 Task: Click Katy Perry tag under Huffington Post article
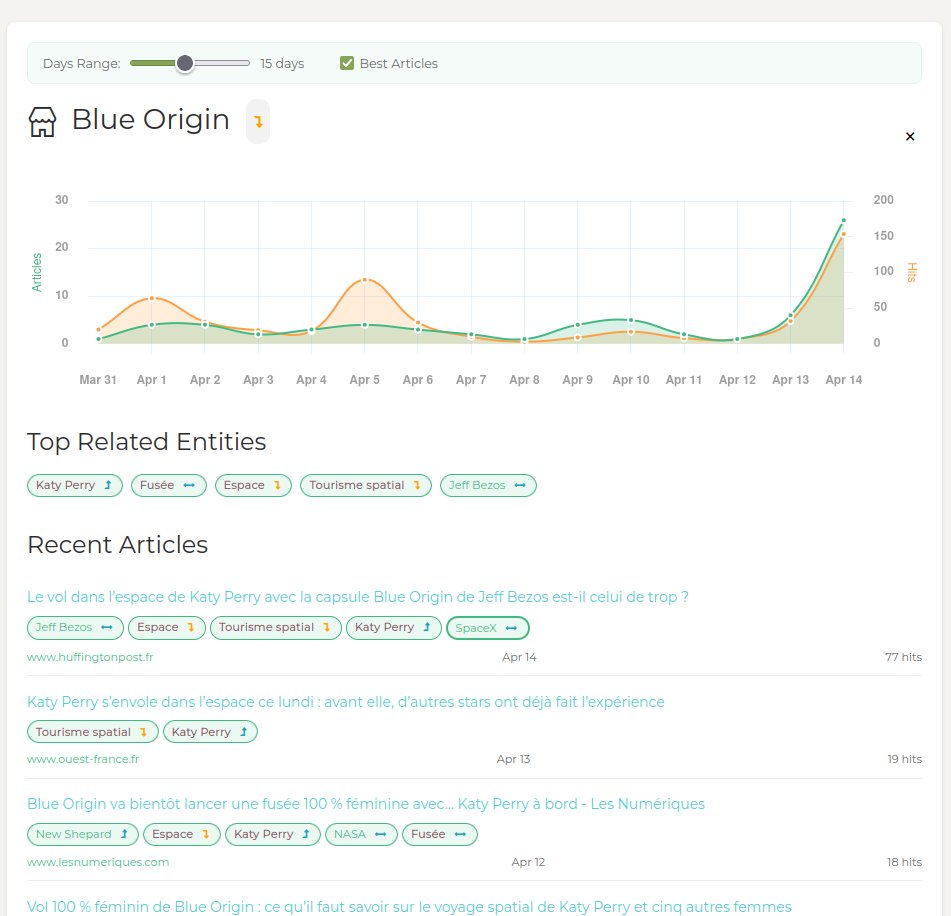(x=394, y=628)
